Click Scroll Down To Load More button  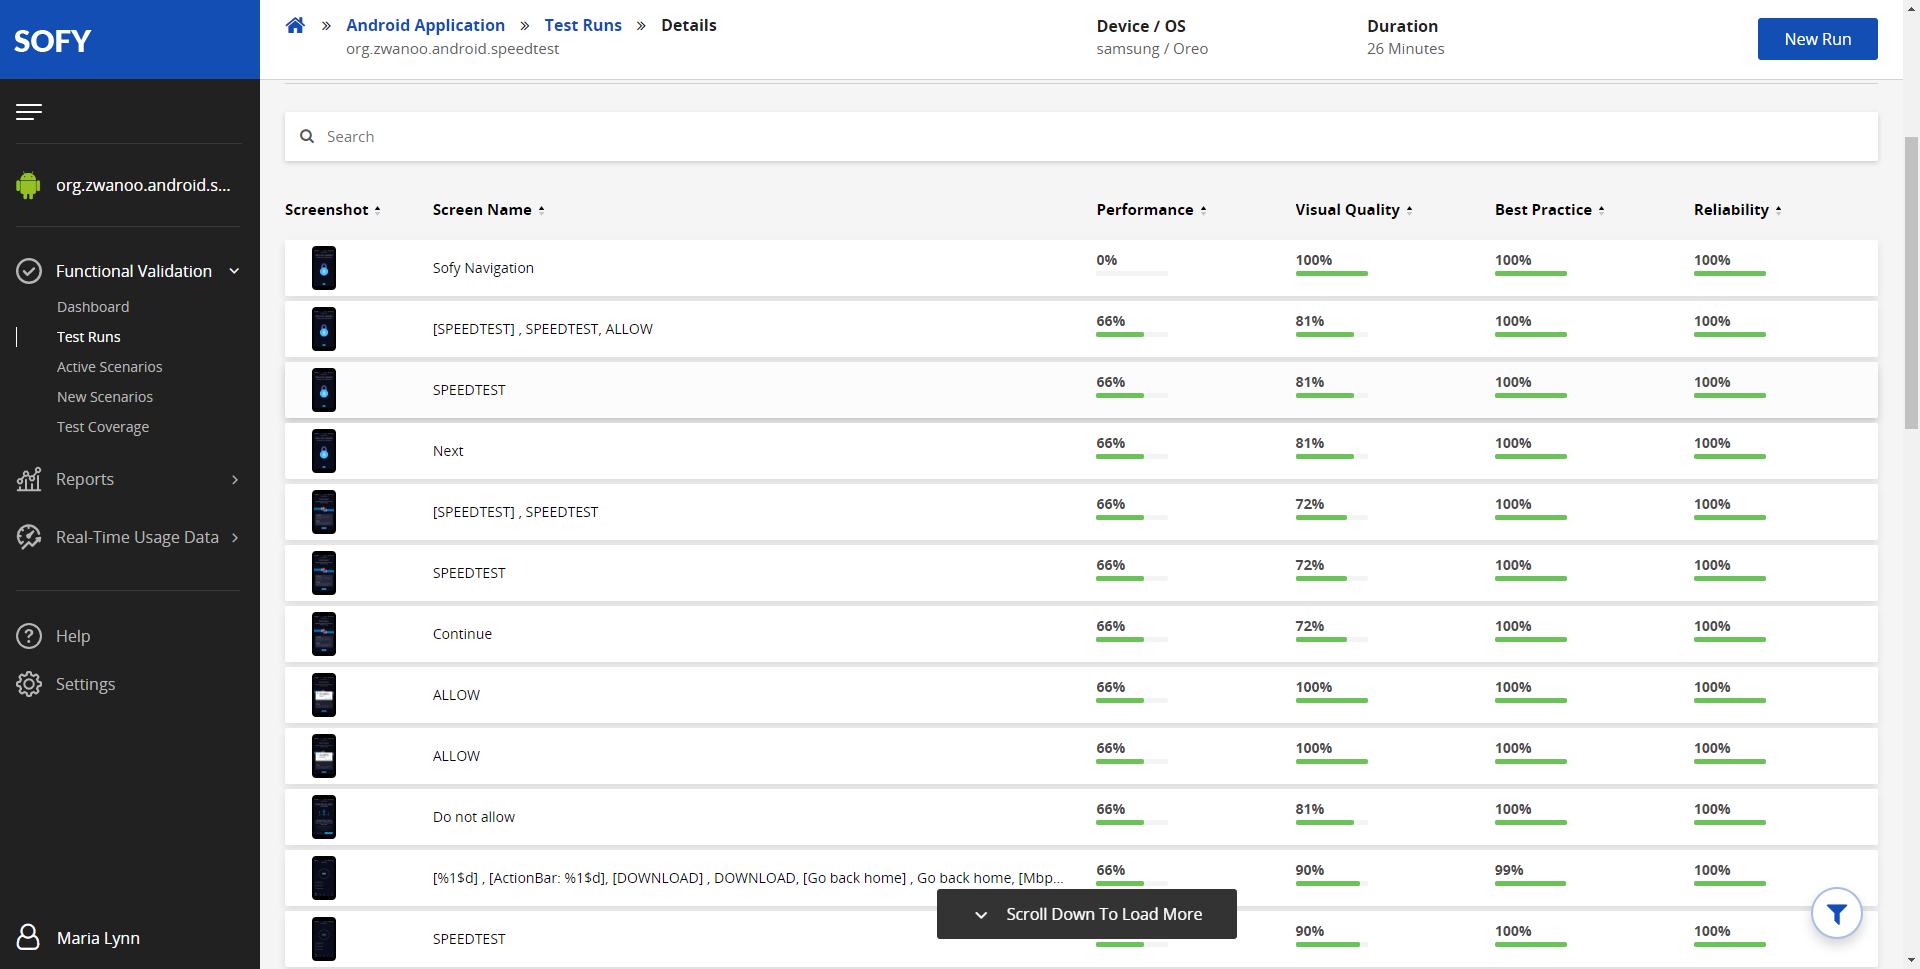[x=1086, y=914]
